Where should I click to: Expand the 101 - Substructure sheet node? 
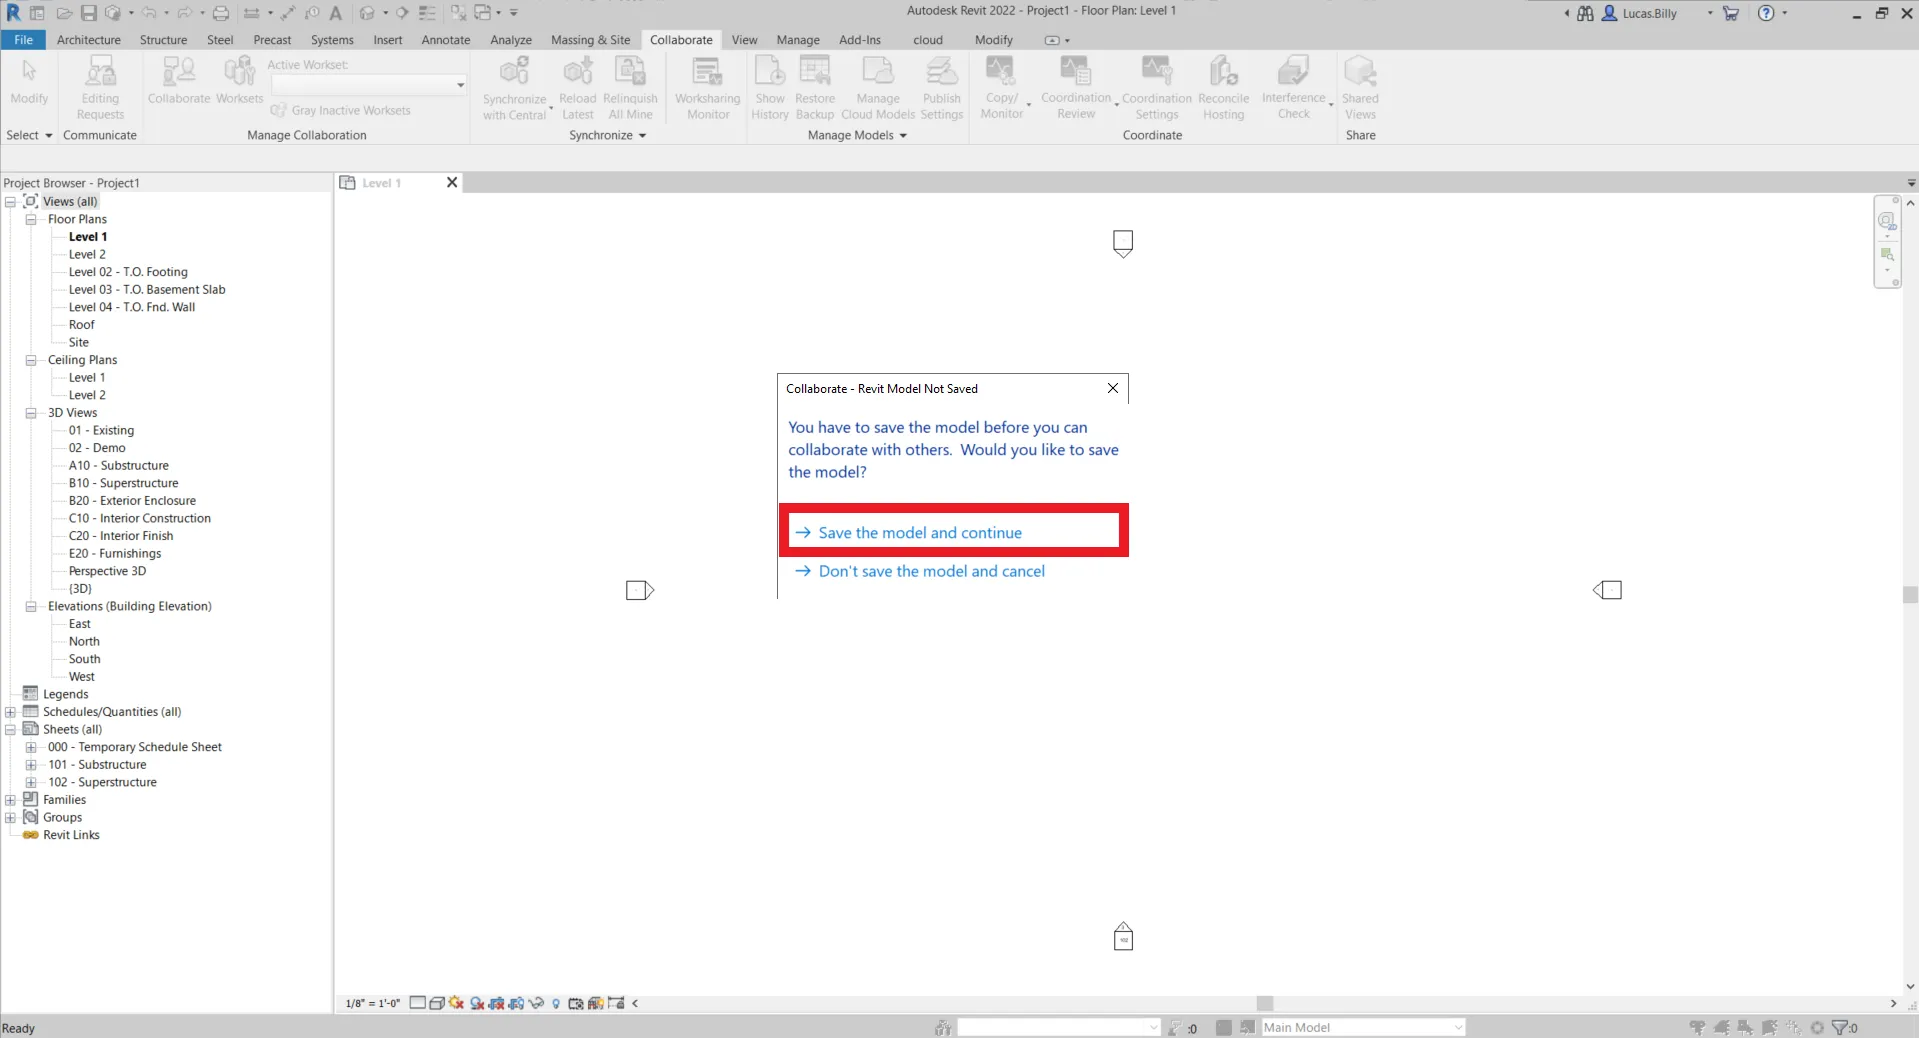point(31,765)
